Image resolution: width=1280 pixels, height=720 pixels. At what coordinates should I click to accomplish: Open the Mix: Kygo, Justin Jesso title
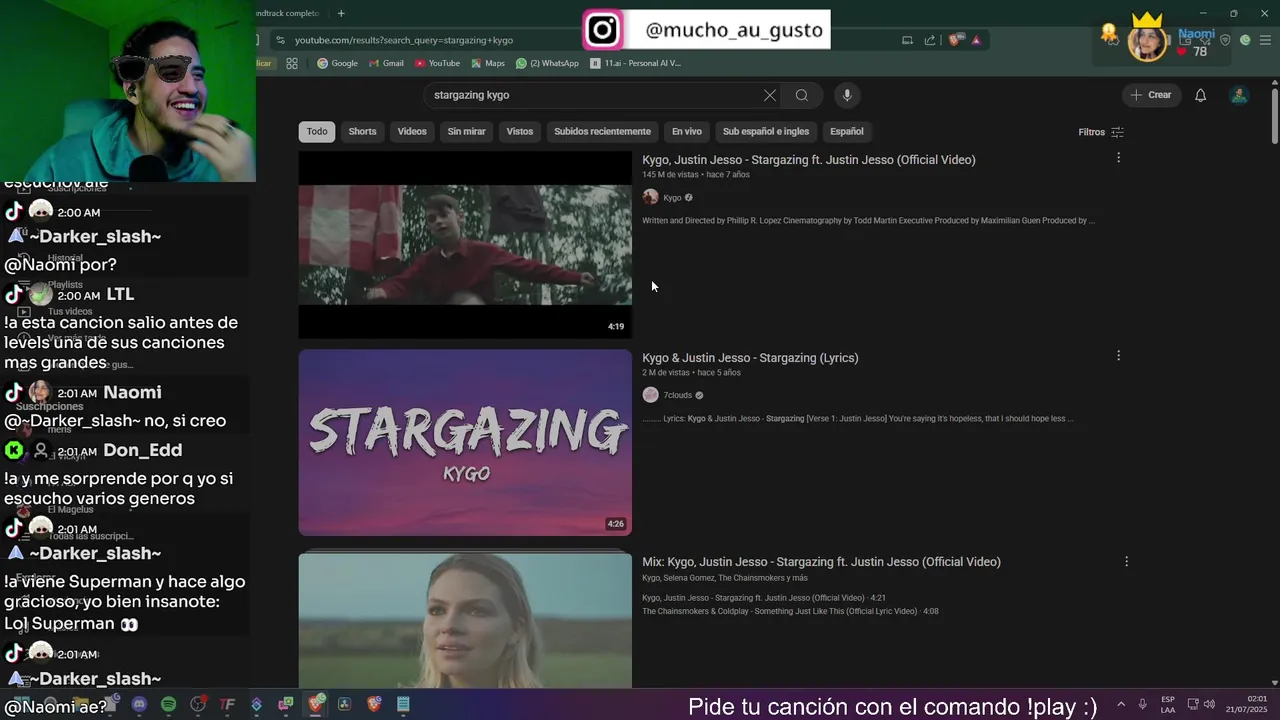(821, 562)
